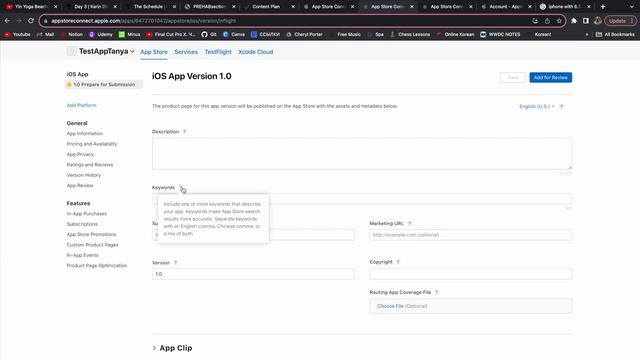Open a new browser tab with plus

(603, 7)
